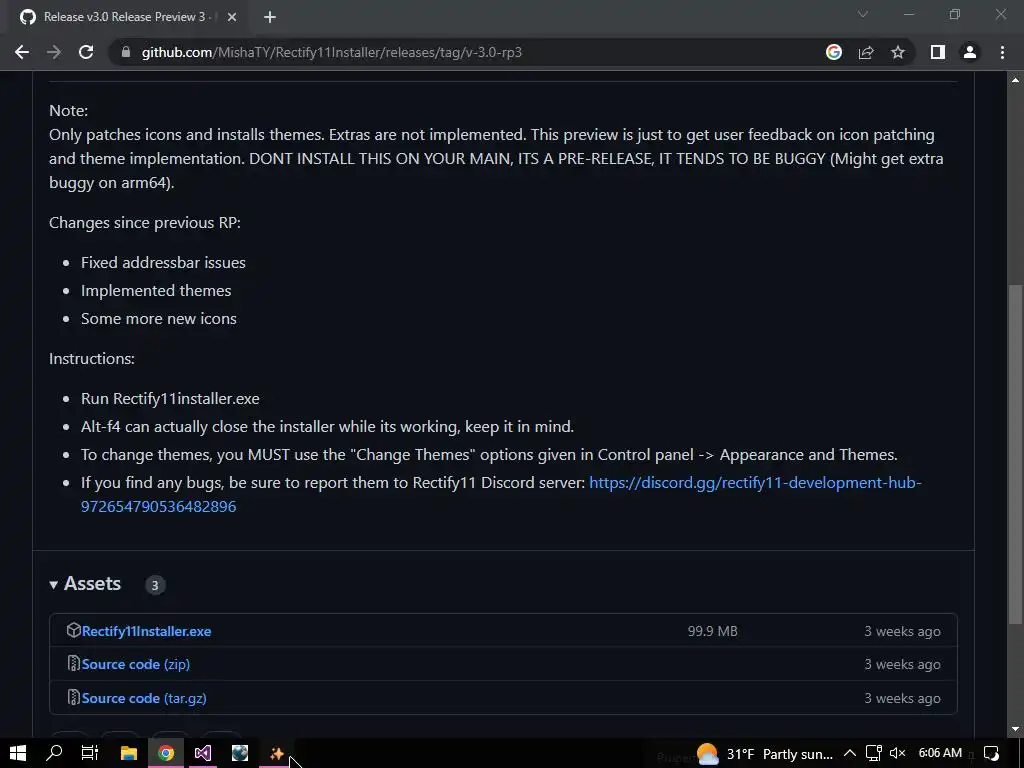Click '3 weeks ago' in Source code (zip) row

pyautogui.click(x=903, y=664)
